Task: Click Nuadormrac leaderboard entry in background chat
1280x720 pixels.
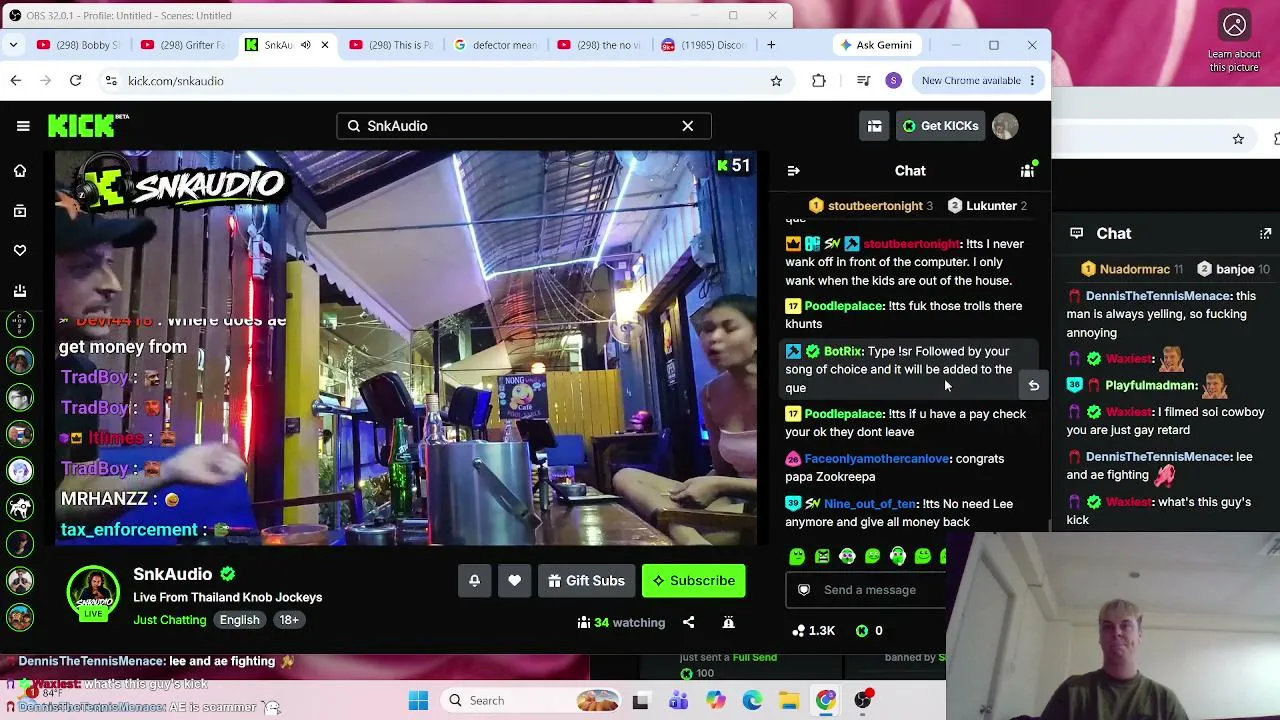Action: tap(1133, 270)
